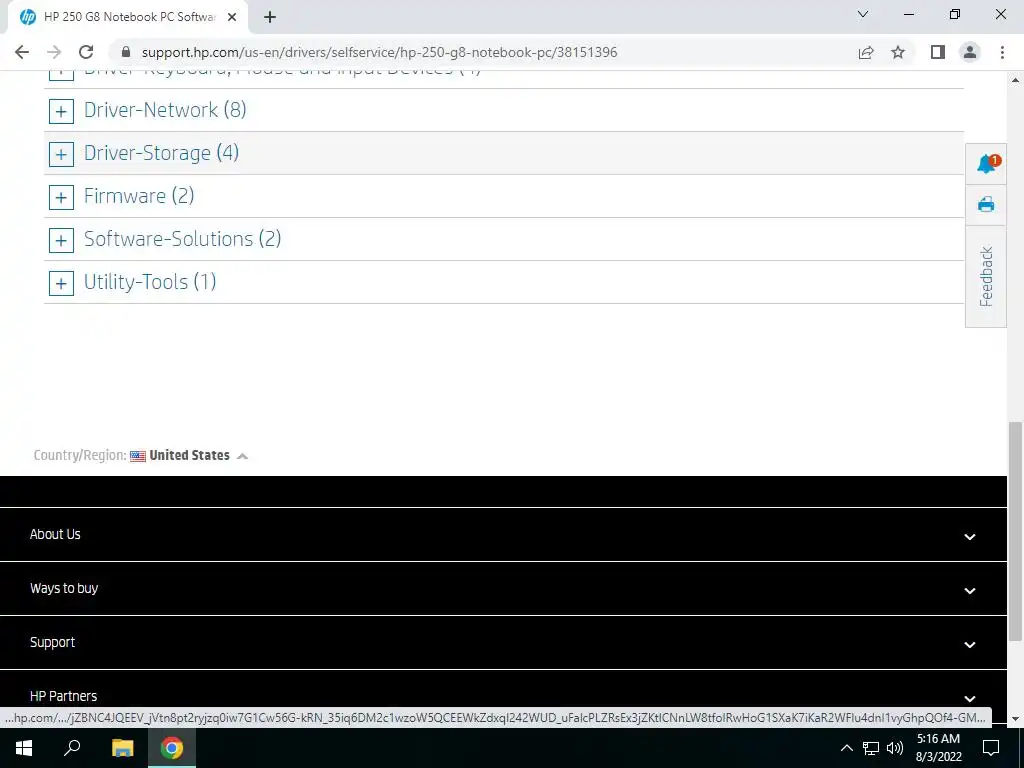
Task: Reload the page with the refresh icon
Action: tap(86, 52)
